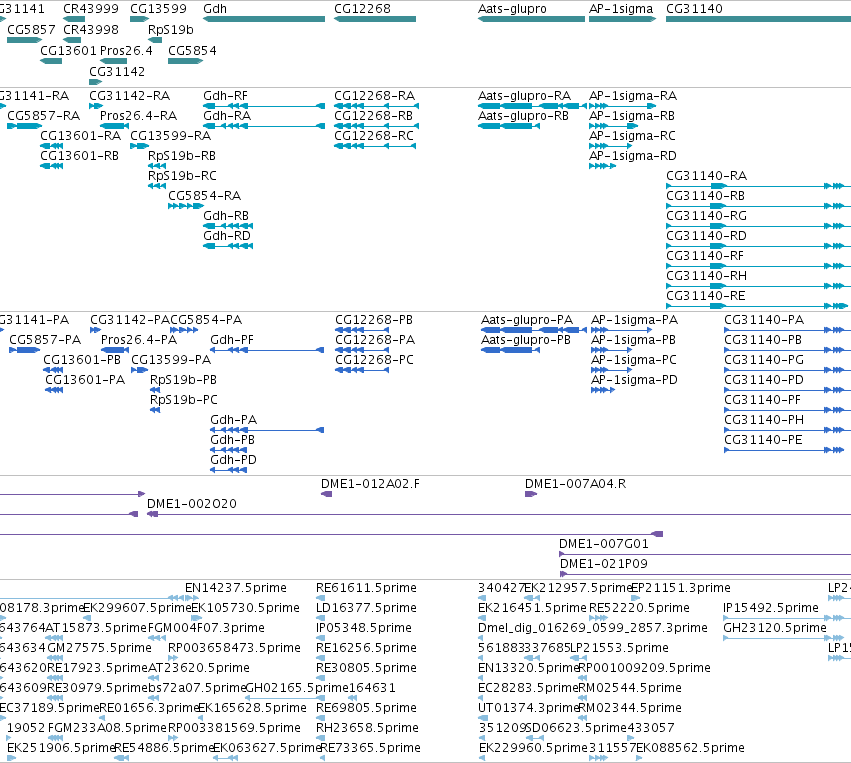Click the CG13599-RA transcript label
The width and height of the screenshot is (851, 763).
(x=170, y=136)
